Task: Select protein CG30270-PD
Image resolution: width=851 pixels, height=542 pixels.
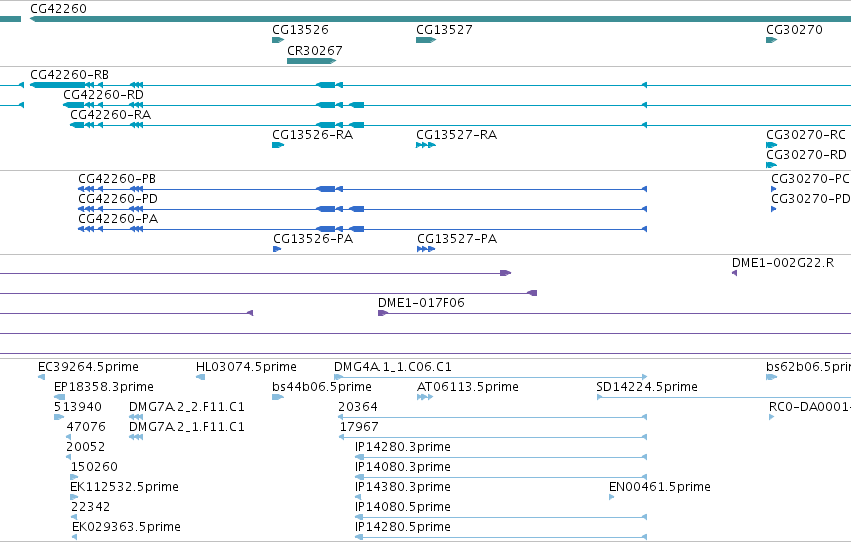Action: click(773, 209)
